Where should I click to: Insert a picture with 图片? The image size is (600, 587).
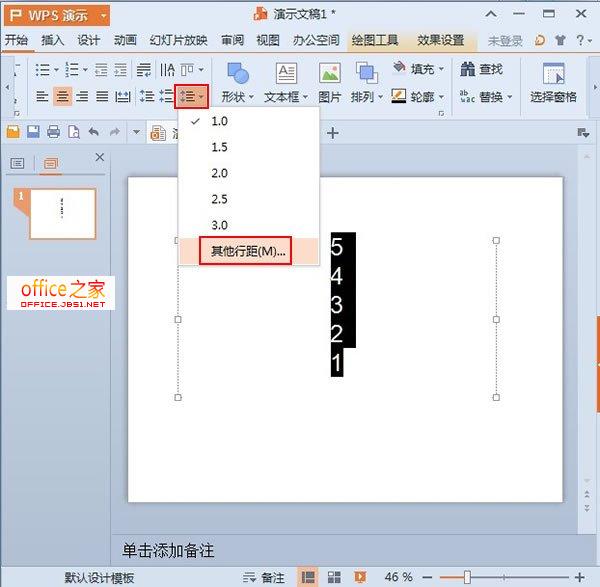coord(329,82)
